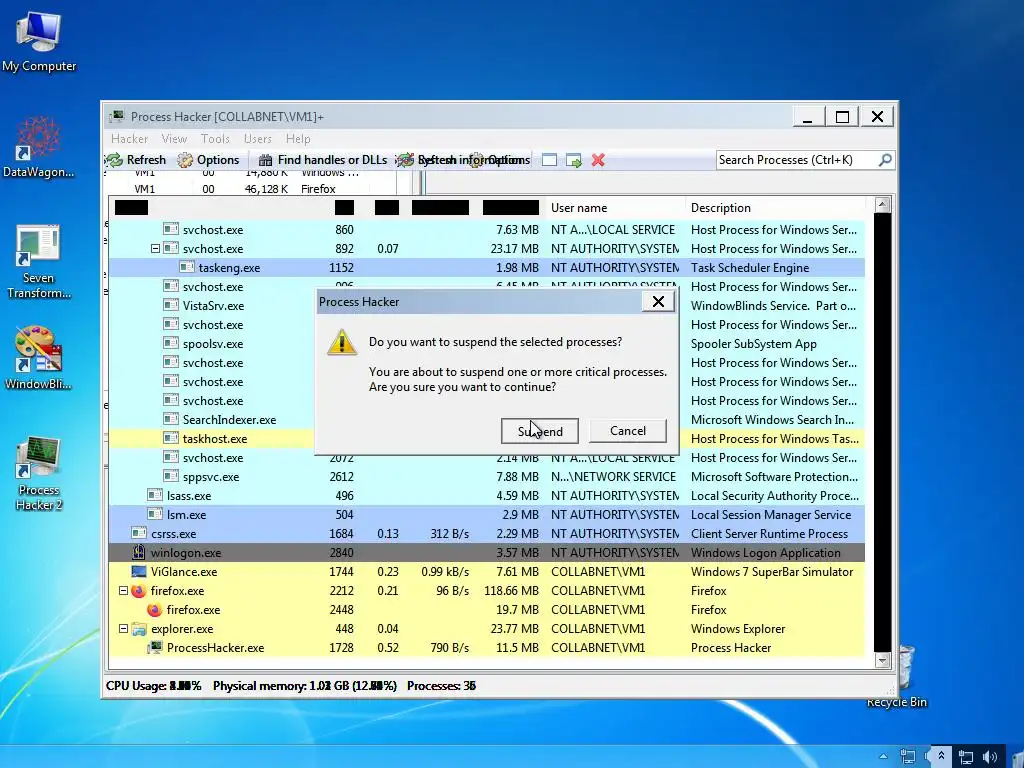Click the process list scrollbar down arrow
Image resolution: width=1024 pixels, height=768 pixels.
[x=882, y=660]
